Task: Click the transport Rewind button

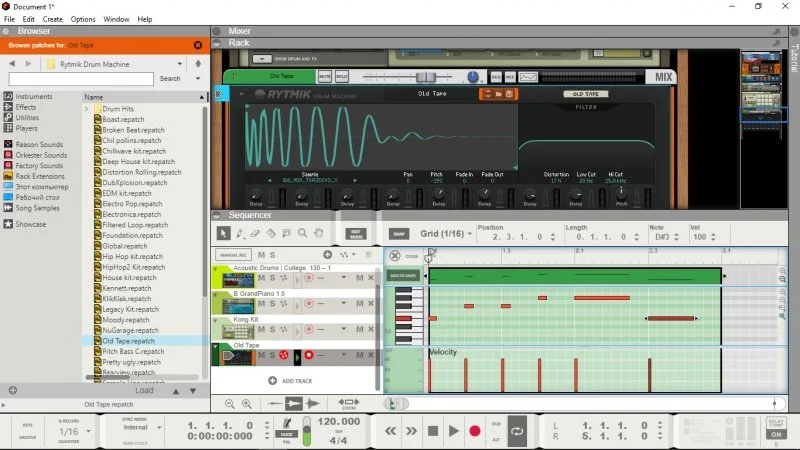Action: 390,431
